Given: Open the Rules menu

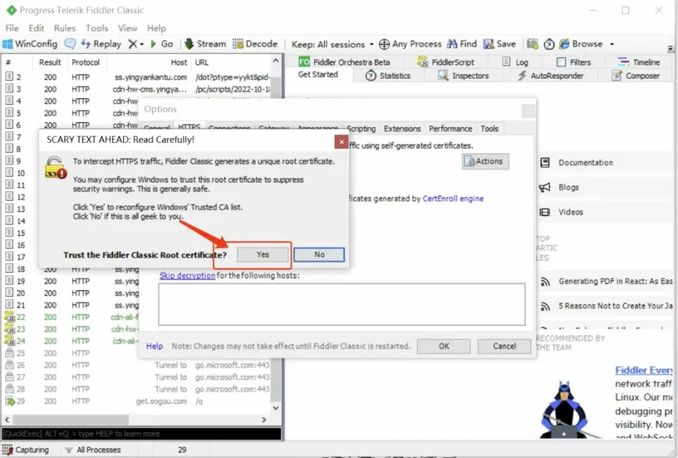Looking at the screenshot, I should [64, 28].
